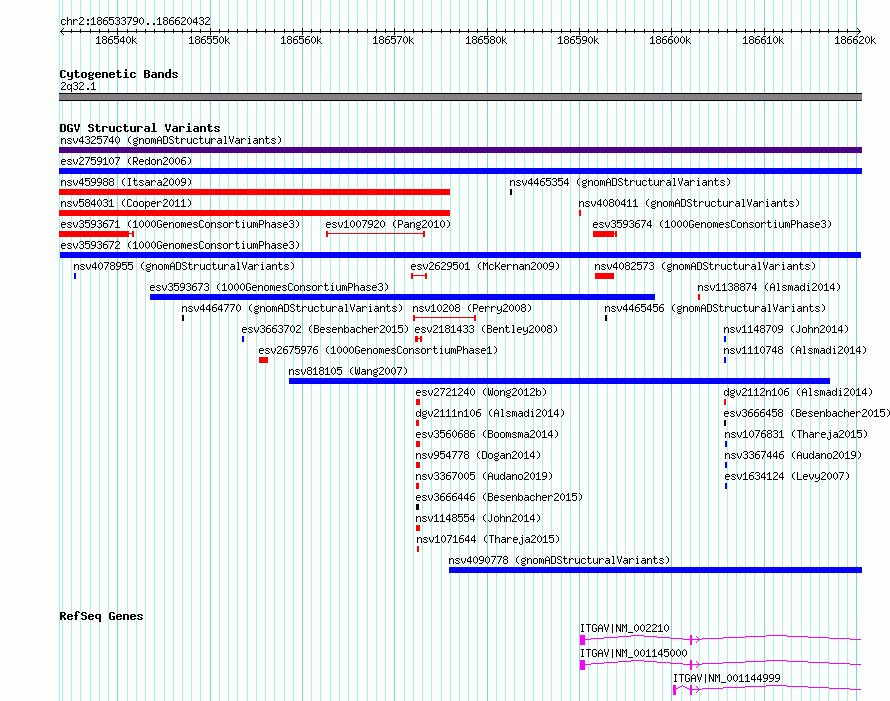Click esv3593671 1000Genomes variant label
890x701 pixels.
[x=180, y=224]
